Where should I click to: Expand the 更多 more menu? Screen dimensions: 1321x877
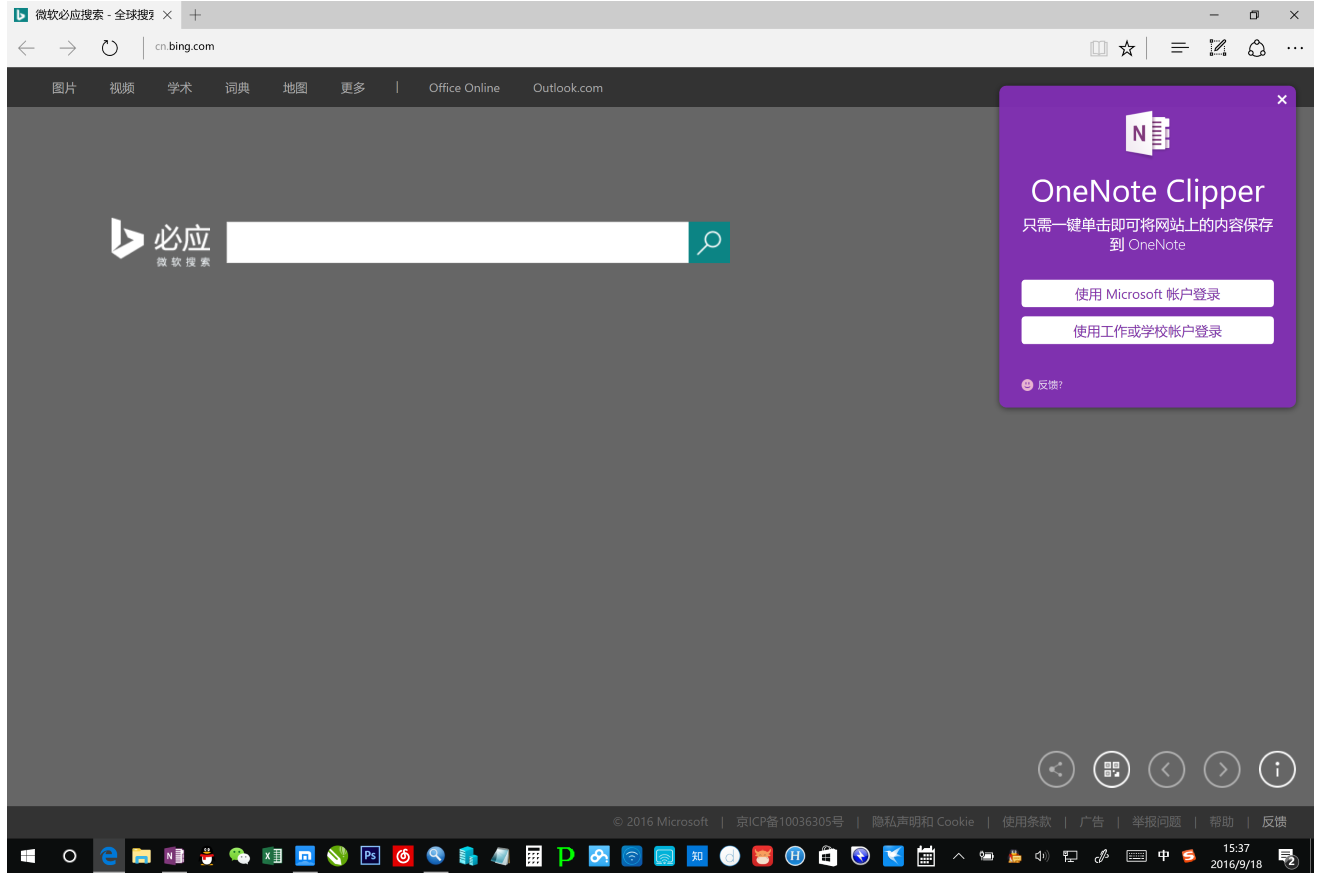(x=353, y=88)
